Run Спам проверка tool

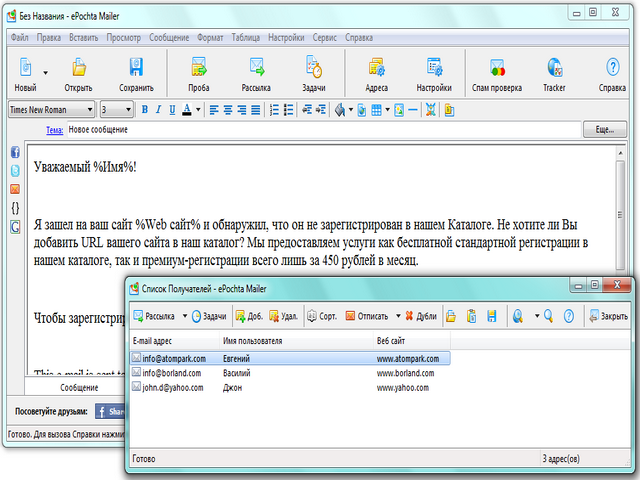(x=497, y=67)
